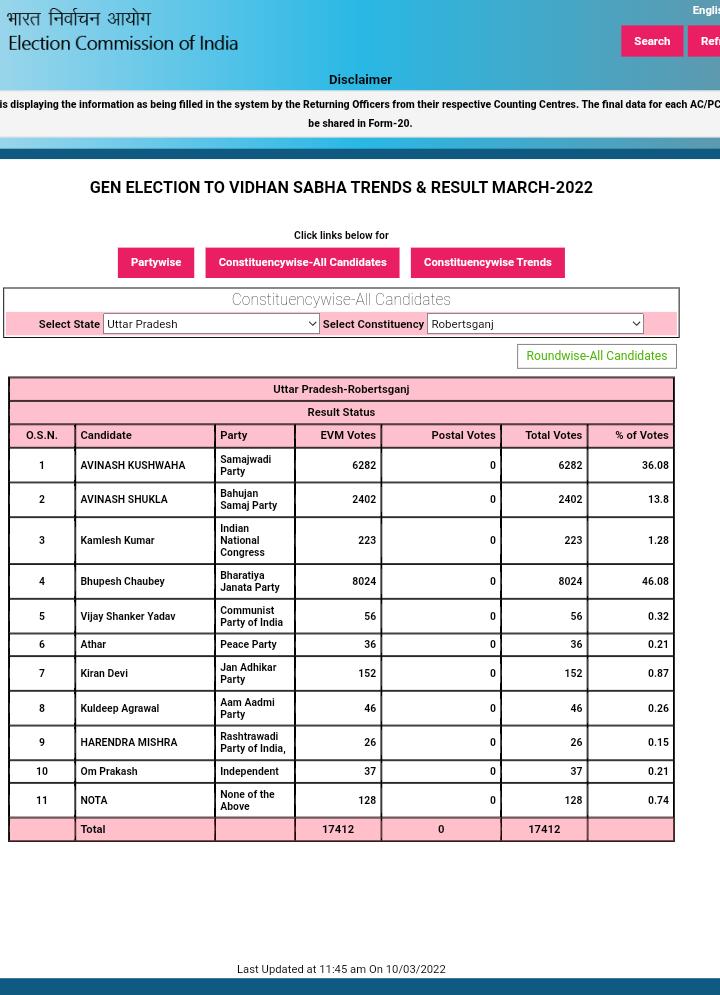This screenshot has height=995, width=720.
Task: Click the Election Commission of India logo
Action: (x=122, y=32)
